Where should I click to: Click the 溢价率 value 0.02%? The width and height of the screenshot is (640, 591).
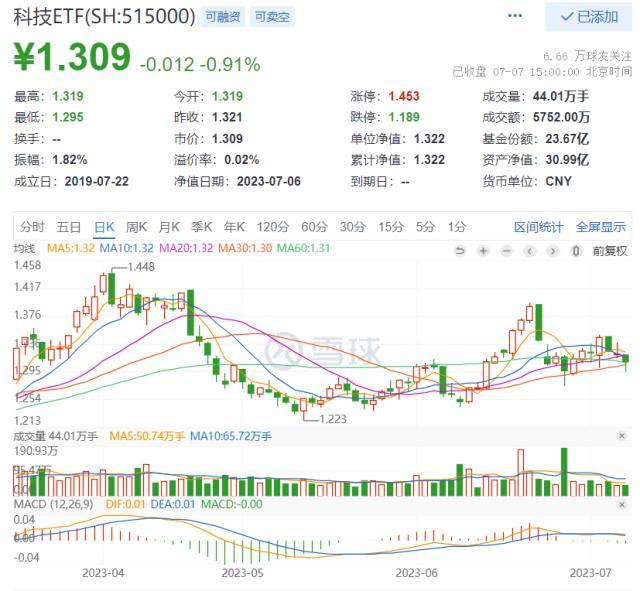click(242, 160)
